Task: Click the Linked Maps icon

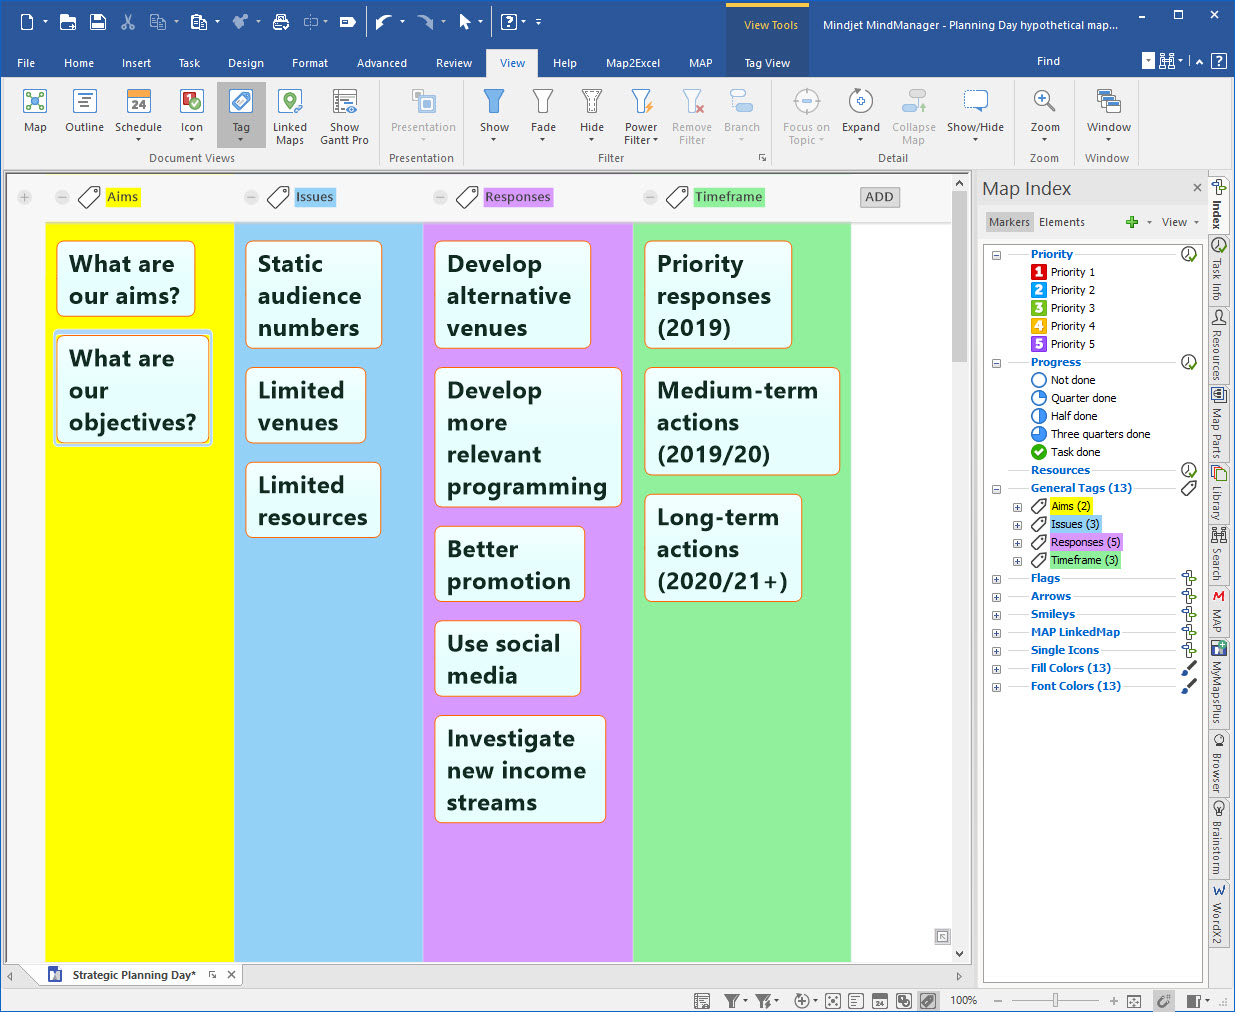Action: point(290,116)
